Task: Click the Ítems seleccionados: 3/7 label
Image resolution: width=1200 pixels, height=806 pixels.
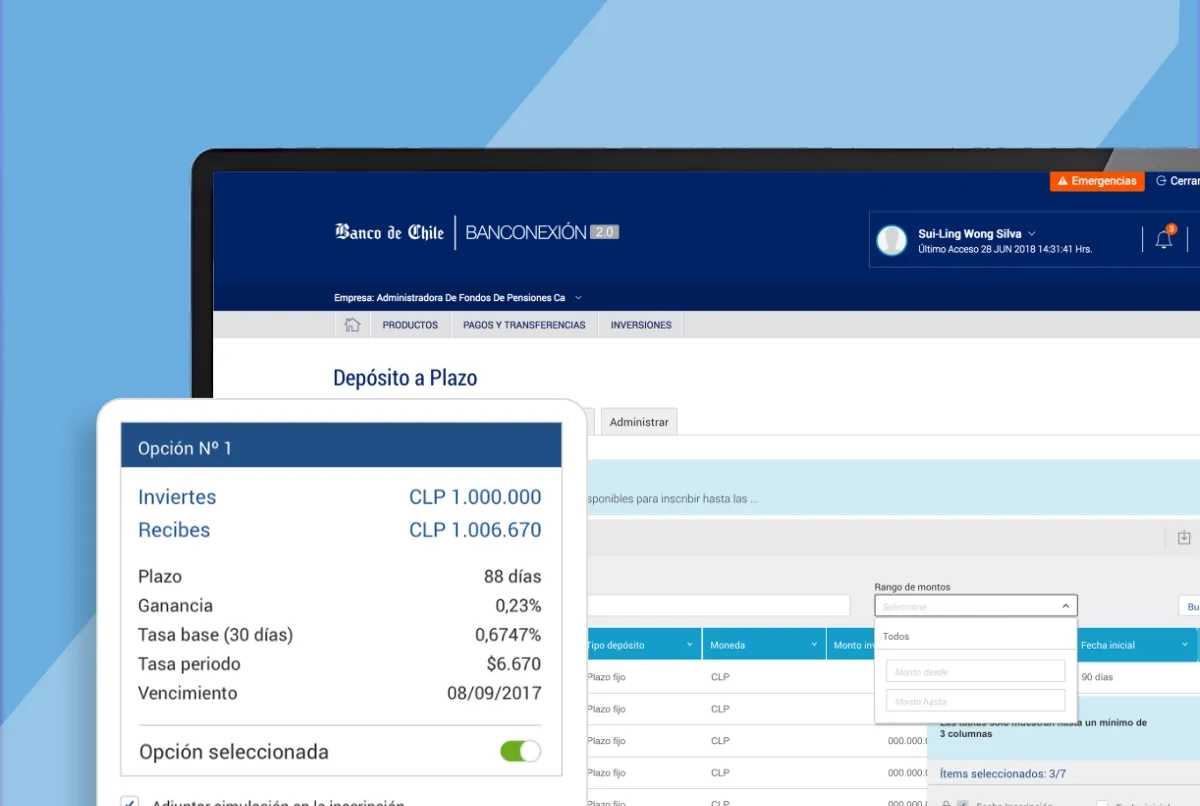Action: 1003,773
